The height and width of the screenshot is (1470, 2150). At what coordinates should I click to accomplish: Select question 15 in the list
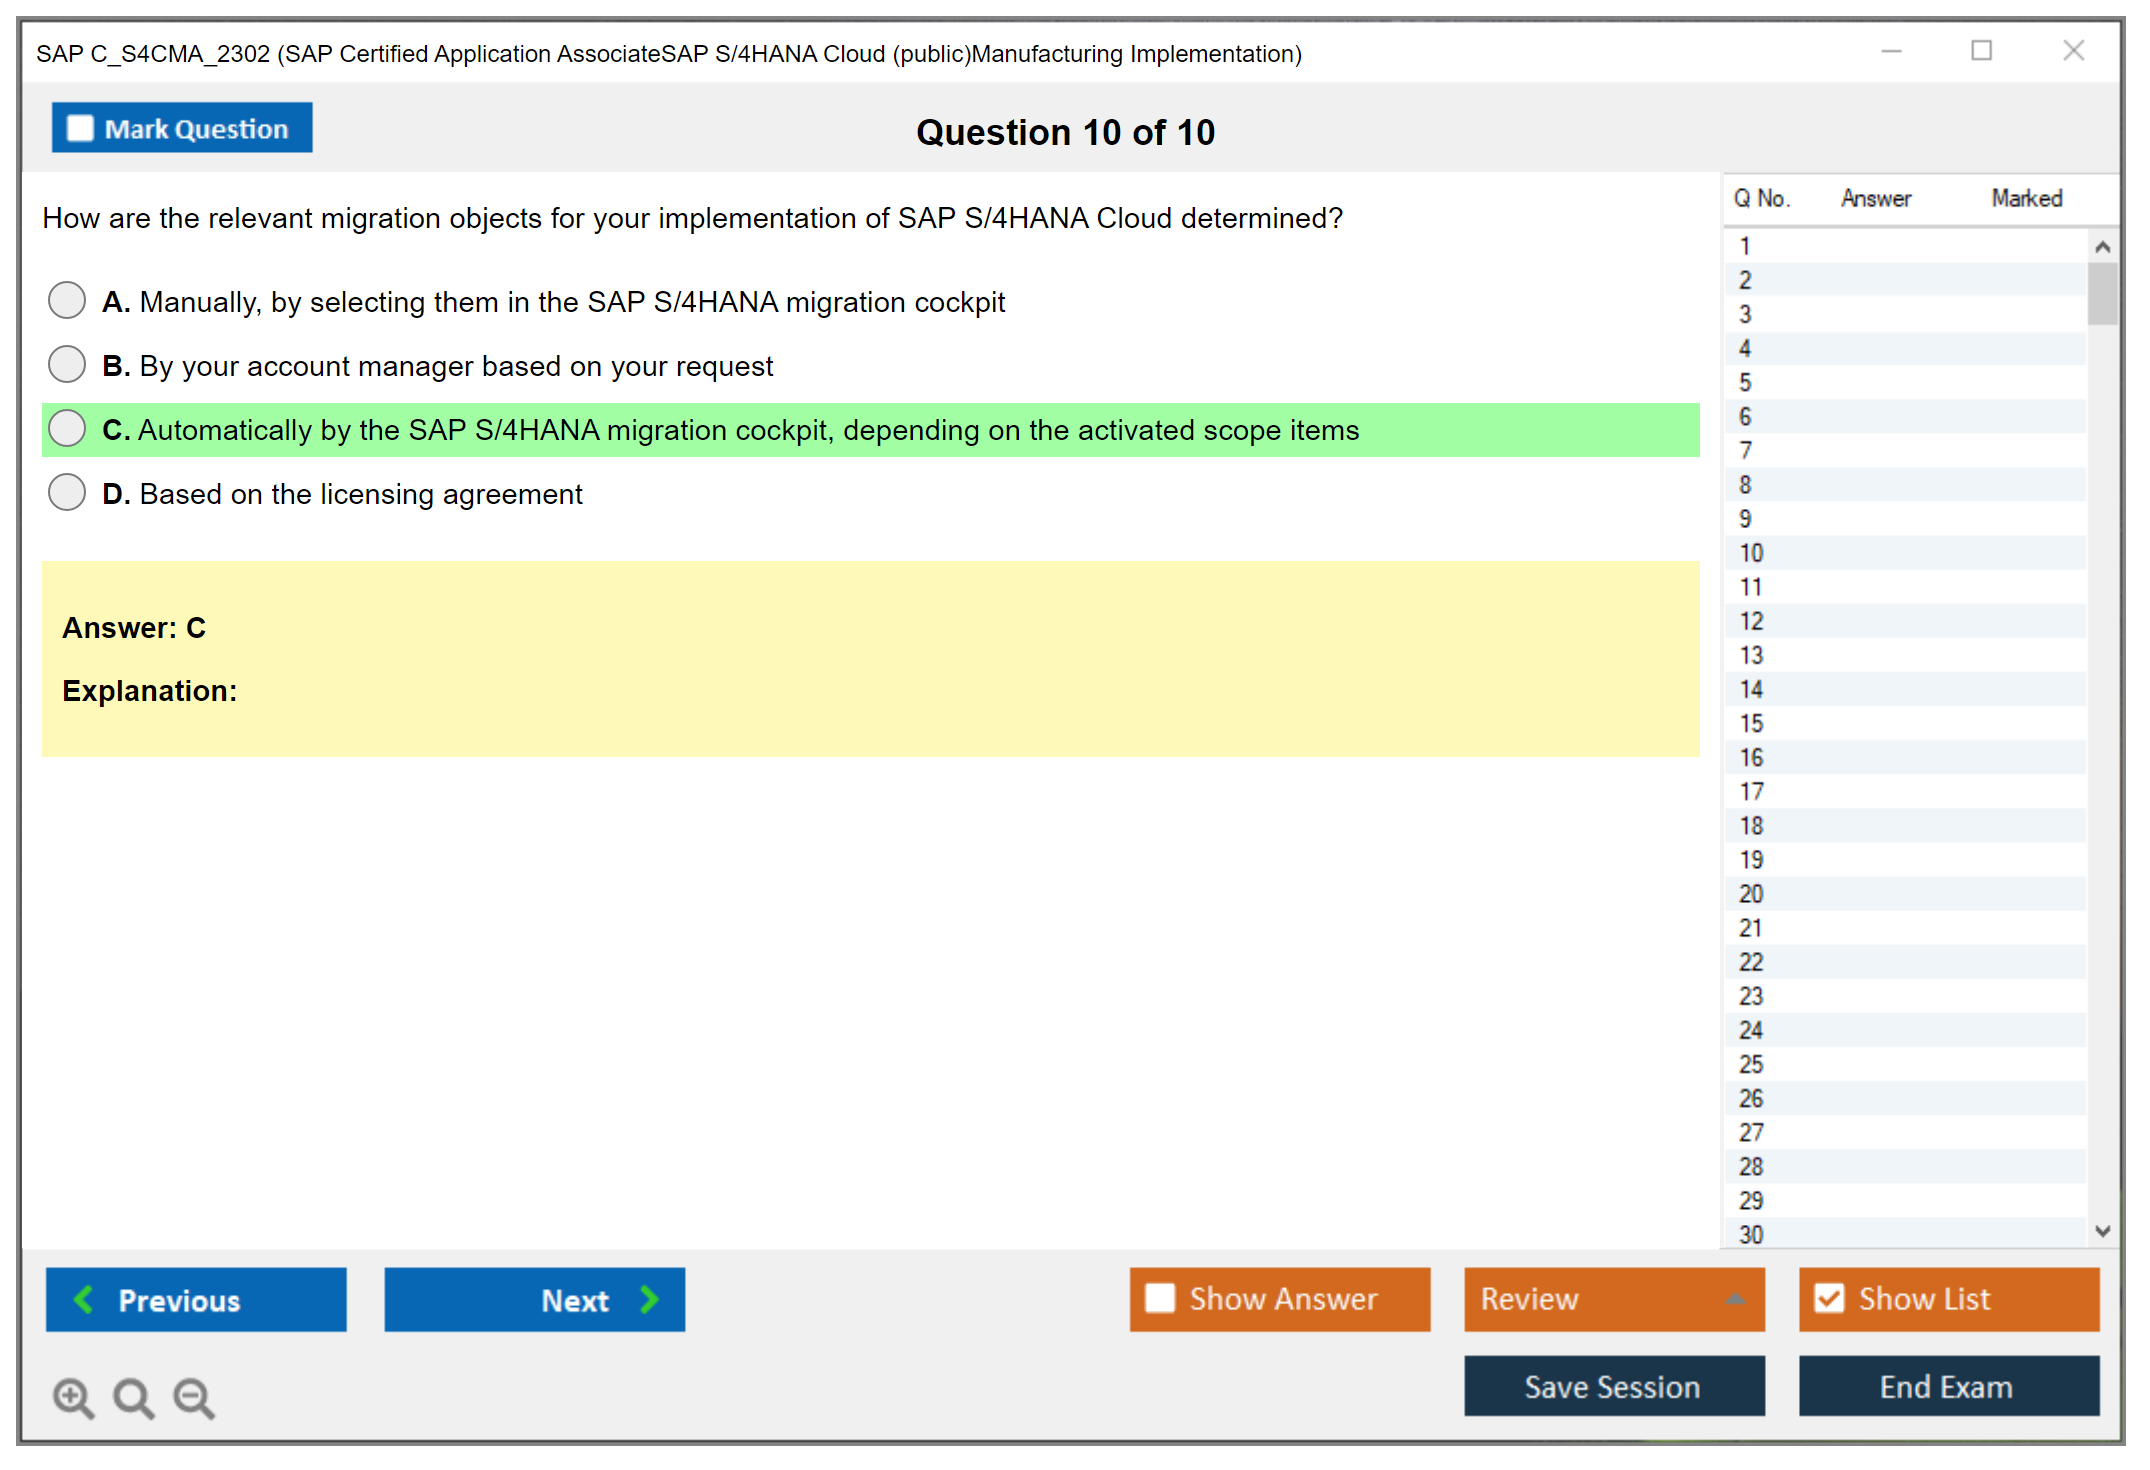[1751, 723]
